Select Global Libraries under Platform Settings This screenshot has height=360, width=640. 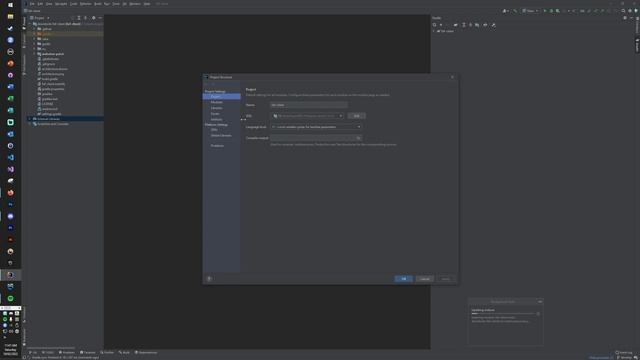[221, 135]
